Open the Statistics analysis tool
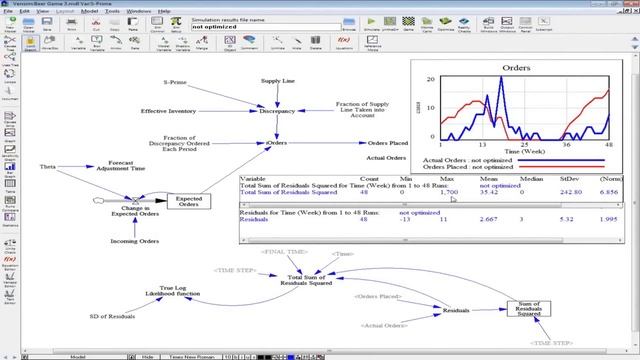Image resolution: width=640 pixels, height=360 pixels. (10, 220)
